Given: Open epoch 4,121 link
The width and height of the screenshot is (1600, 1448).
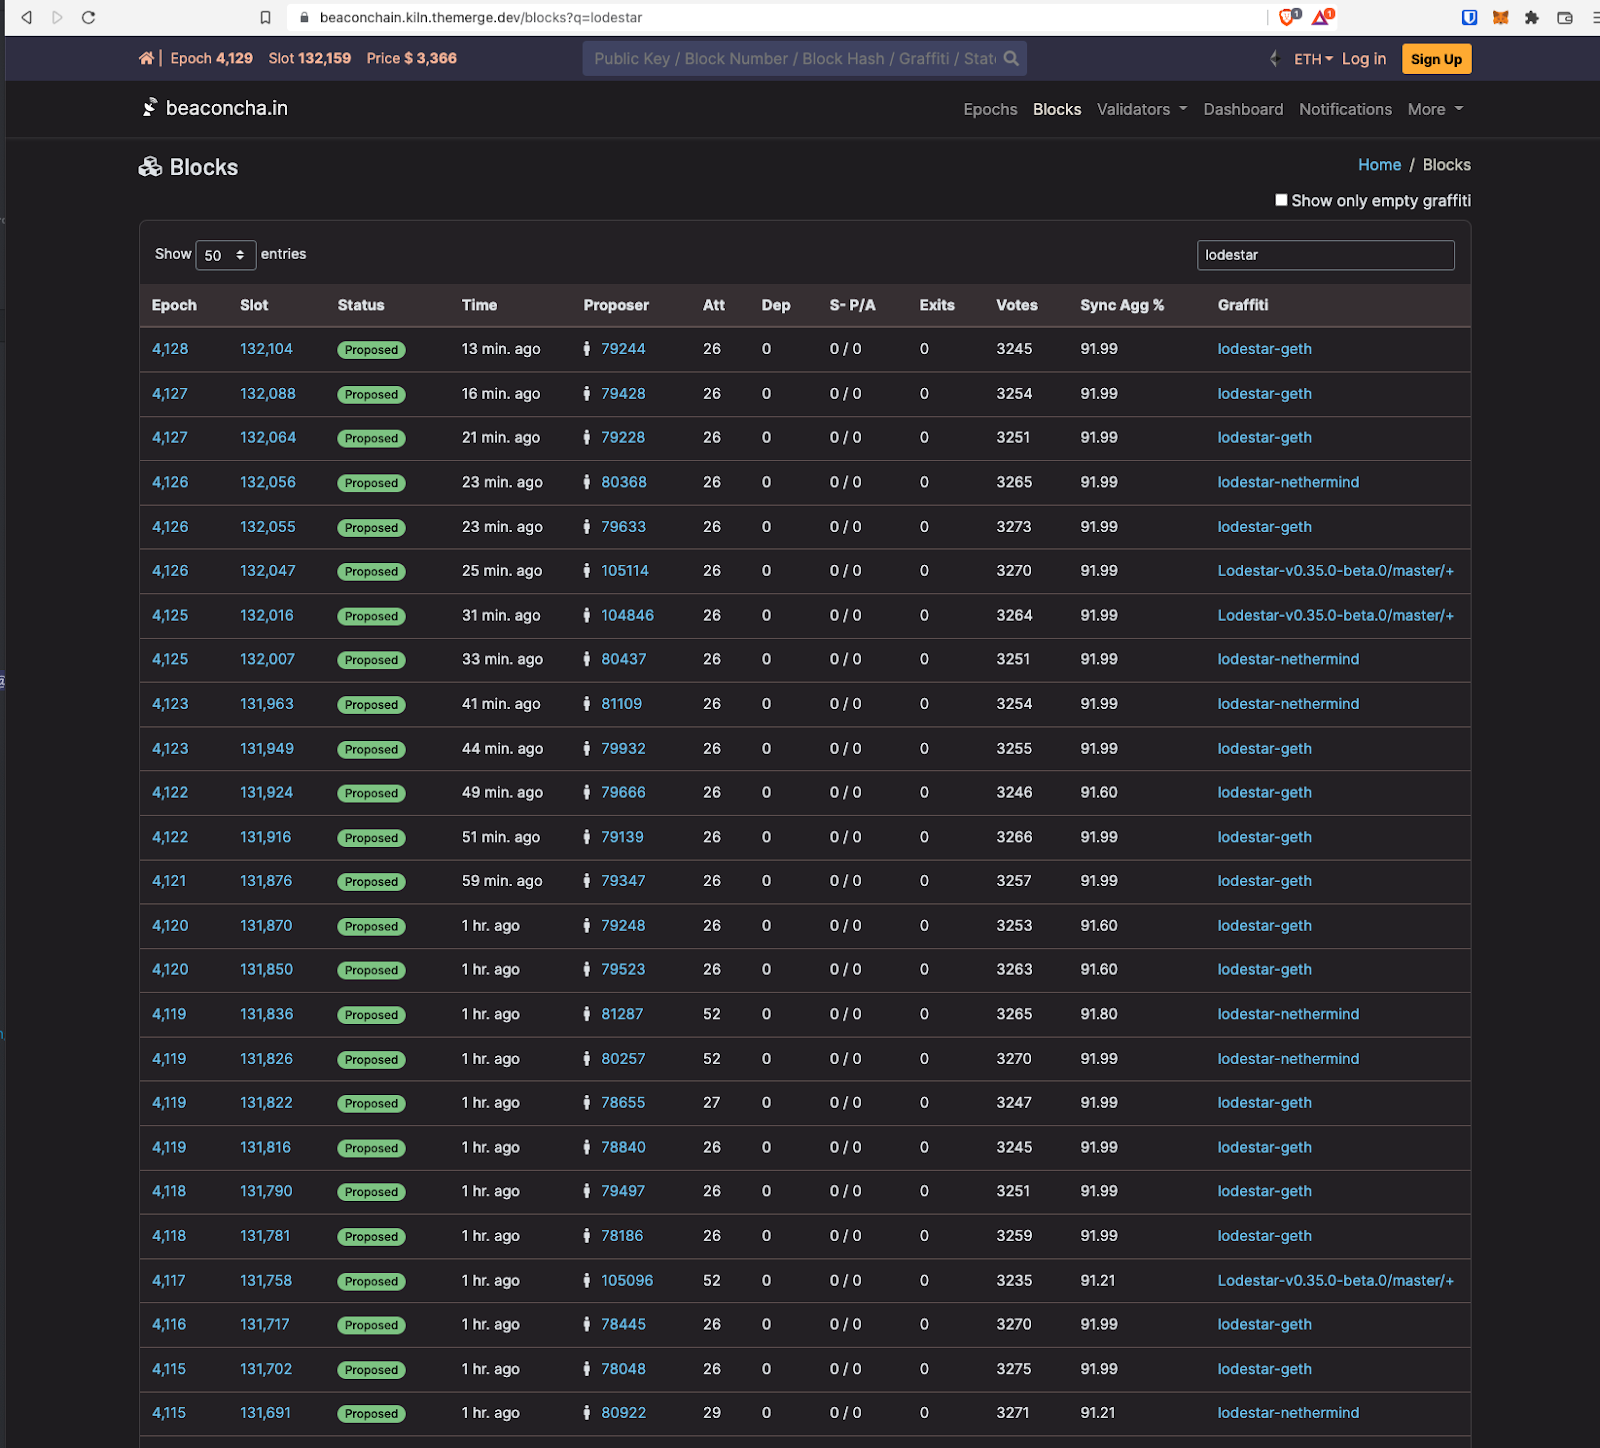Looking at the screenshot, I should pos(169,881).
